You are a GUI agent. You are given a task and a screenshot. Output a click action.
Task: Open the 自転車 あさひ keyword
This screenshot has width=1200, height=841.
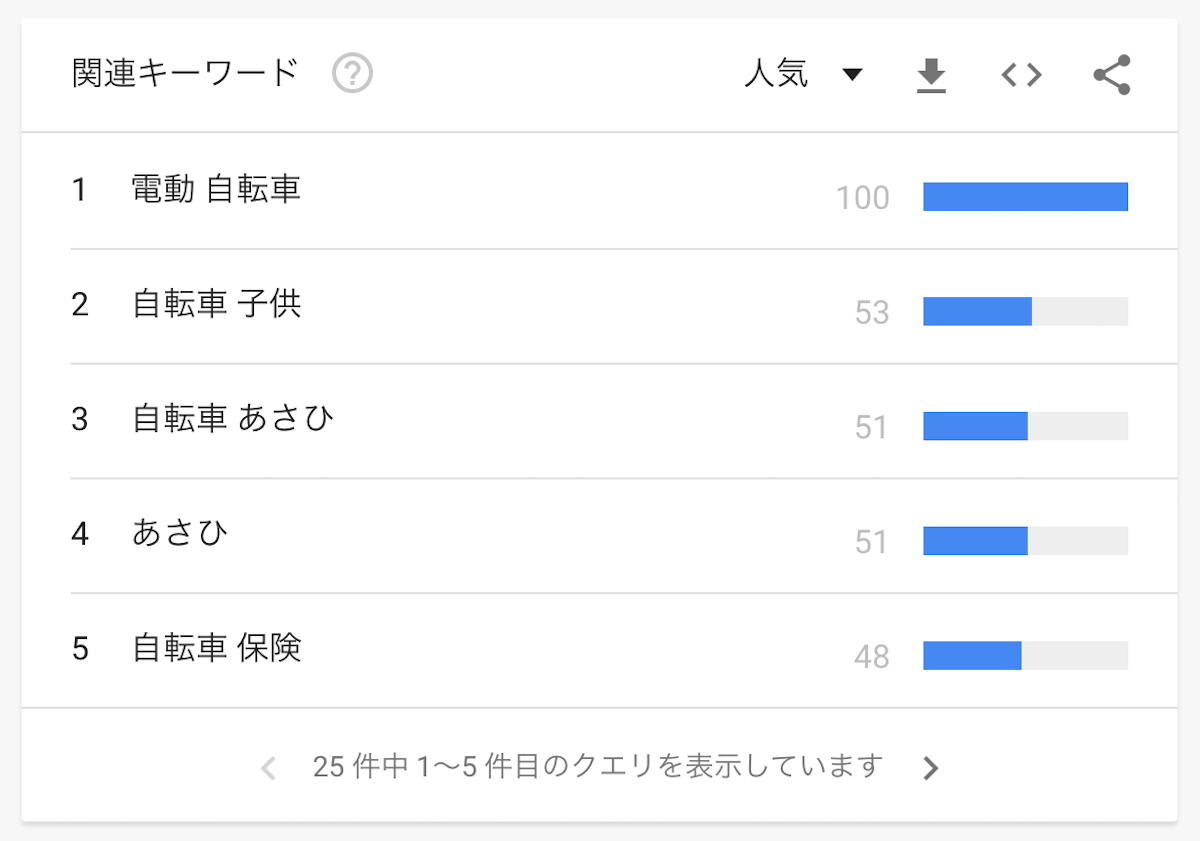pos(232,418)
